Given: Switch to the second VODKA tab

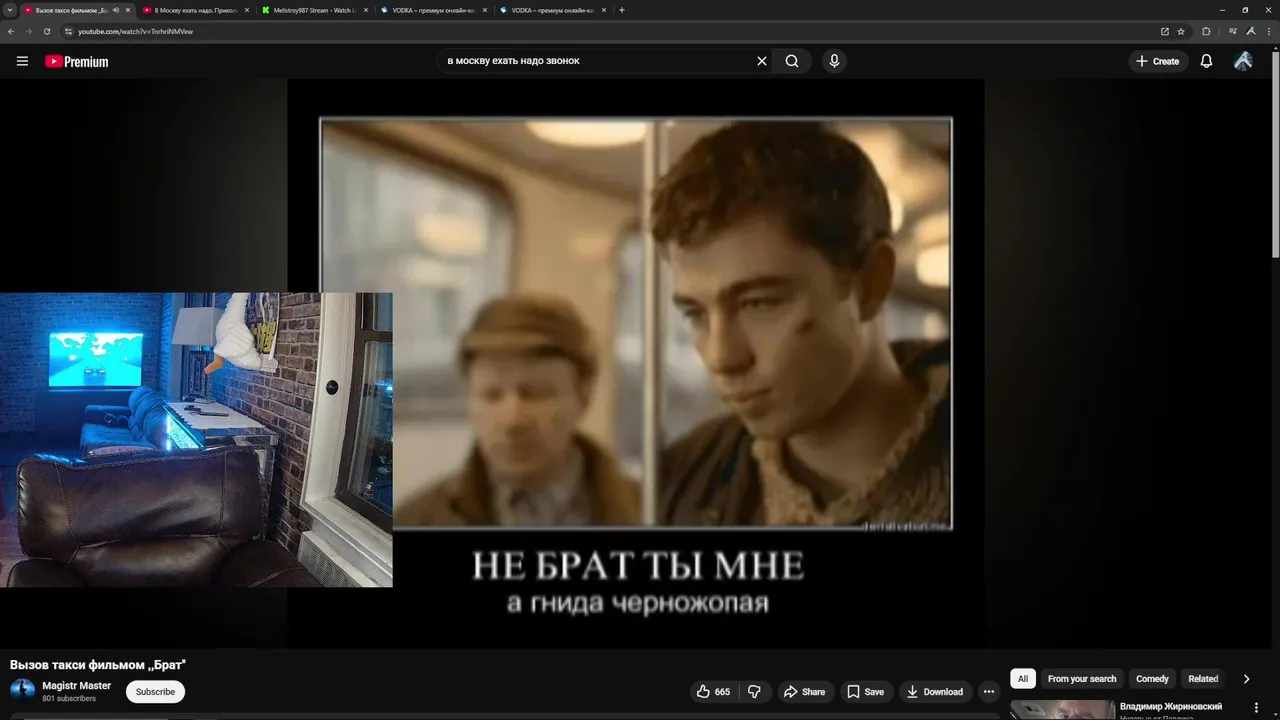Looking at the screenshot, I should coord(551,10).
